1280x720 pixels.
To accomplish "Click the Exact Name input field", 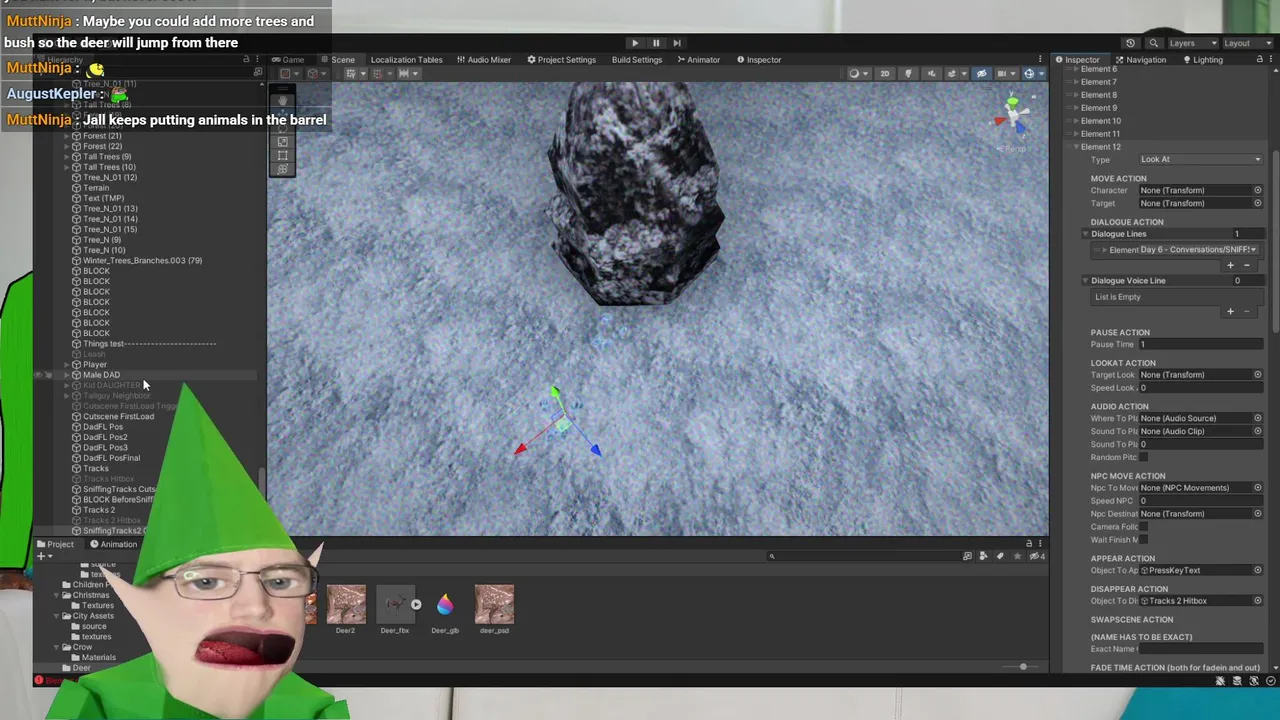I will [x=1201, y=649].
